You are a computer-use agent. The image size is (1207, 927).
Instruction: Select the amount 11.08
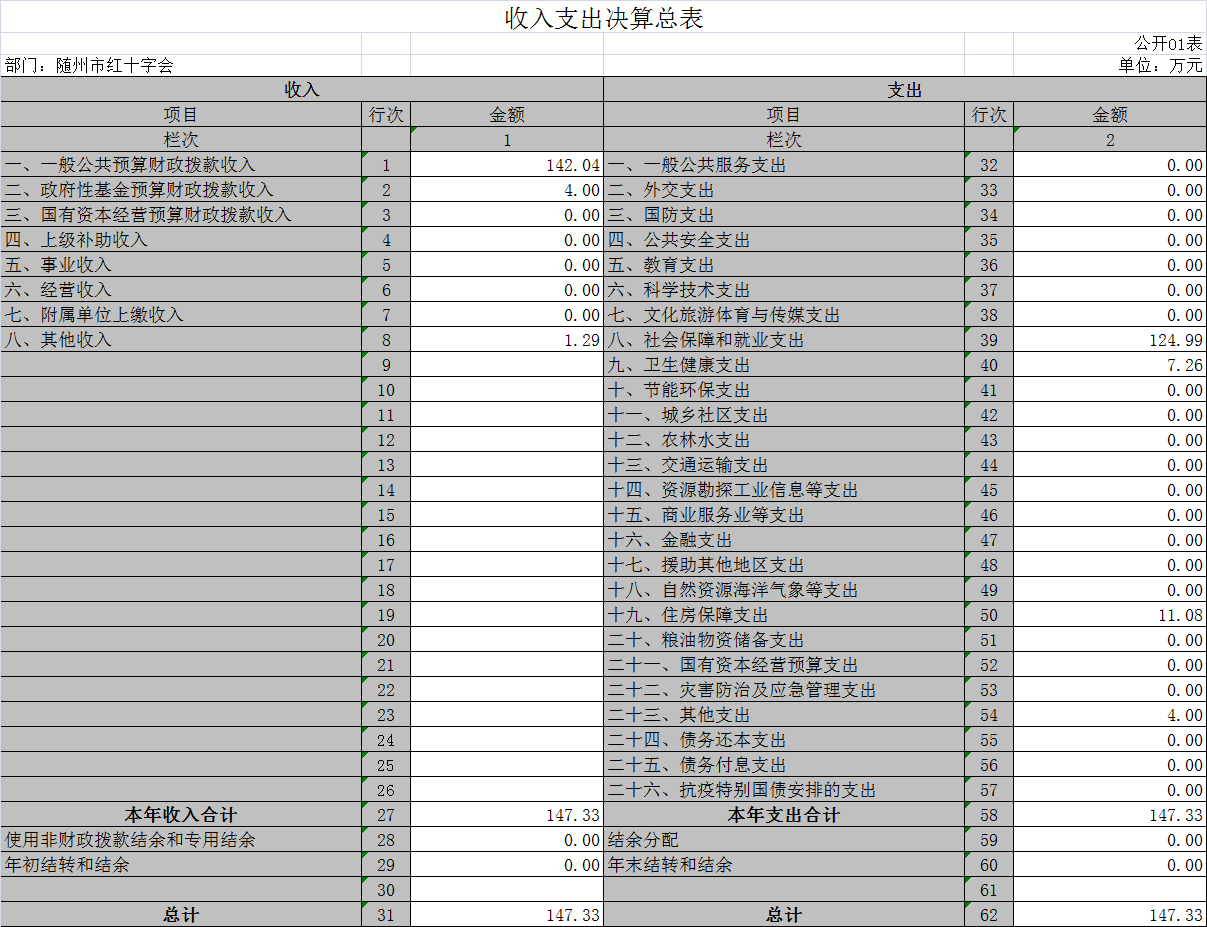[x=1110, y=615]
